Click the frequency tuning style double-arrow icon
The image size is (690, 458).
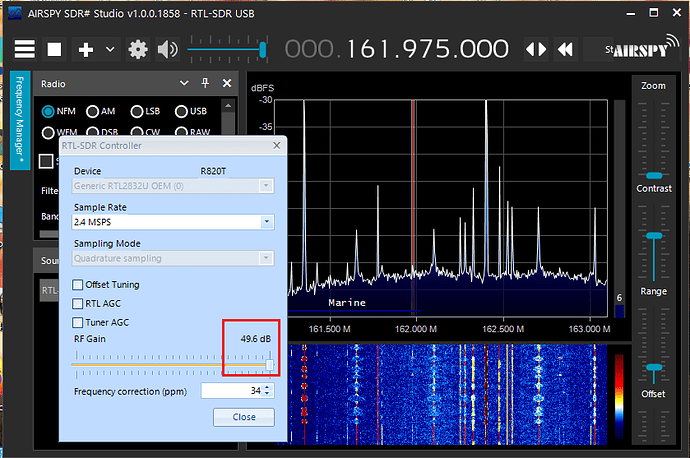536,49
